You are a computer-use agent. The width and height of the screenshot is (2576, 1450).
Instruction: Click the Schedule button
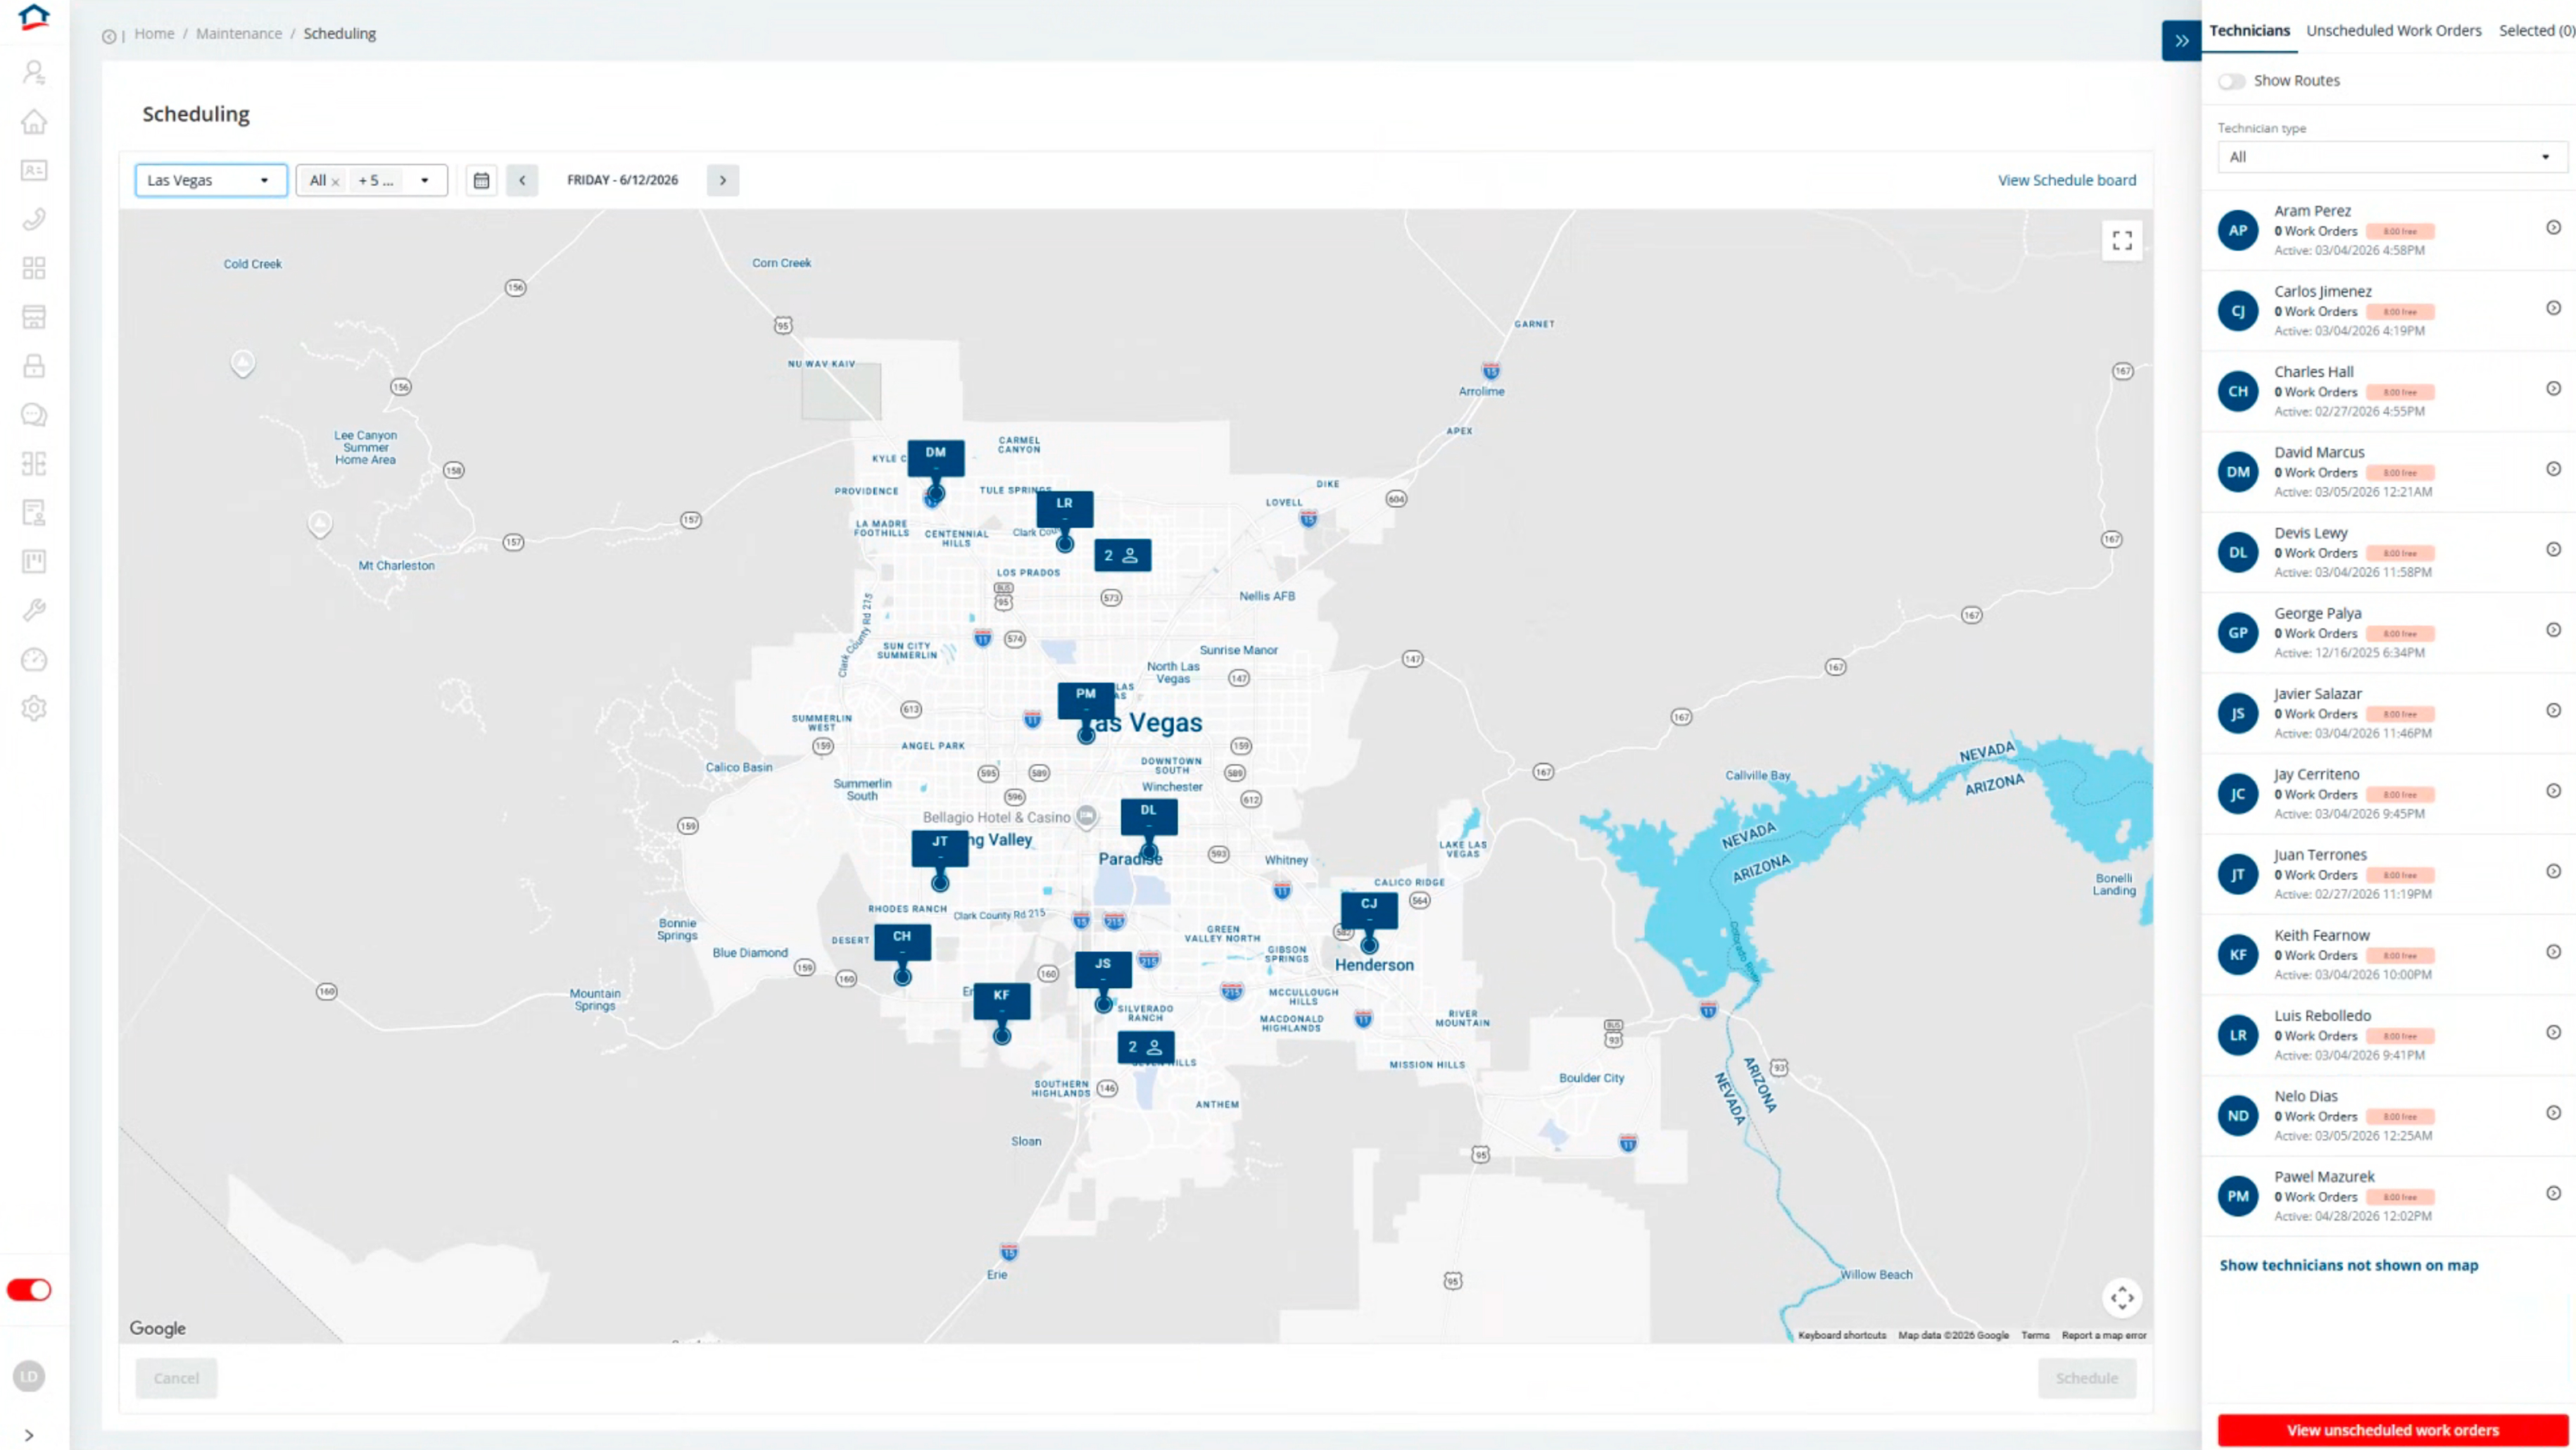2087,1379
